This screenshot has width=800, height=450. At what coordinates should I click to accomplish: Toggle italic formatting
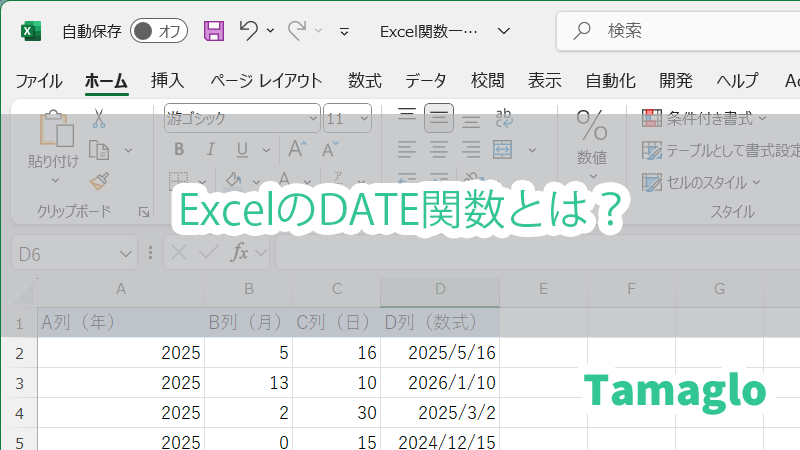point(210,150)
